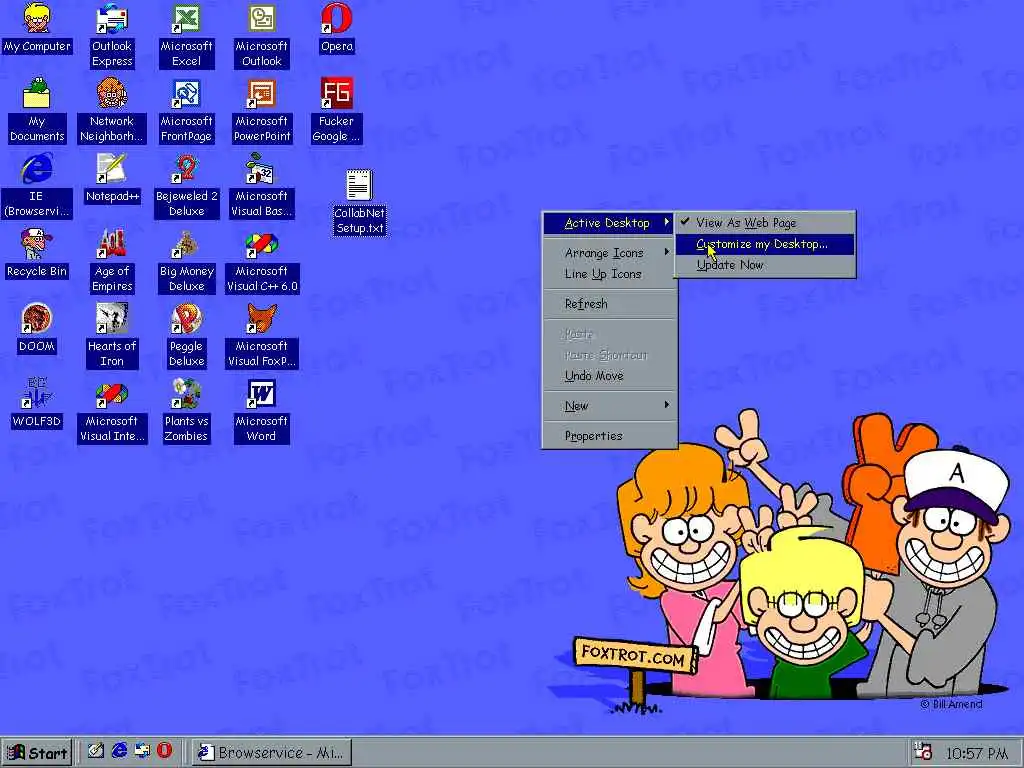Click the task scheduler tray icon
This screenshot has width=1024, height=768.
tap(922, 751)
